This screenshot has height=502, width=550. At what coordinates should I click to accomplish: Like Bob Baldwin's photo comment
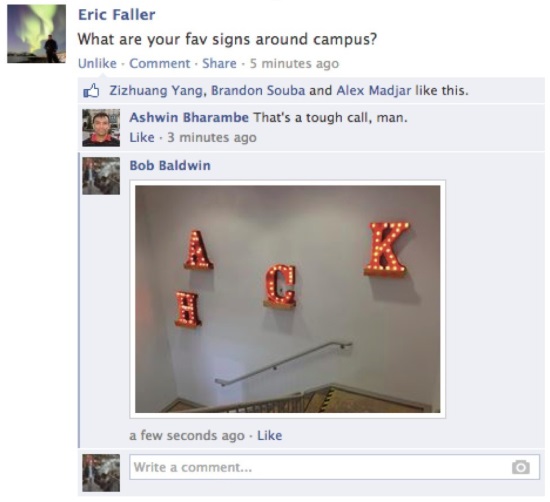pos(269,435)
